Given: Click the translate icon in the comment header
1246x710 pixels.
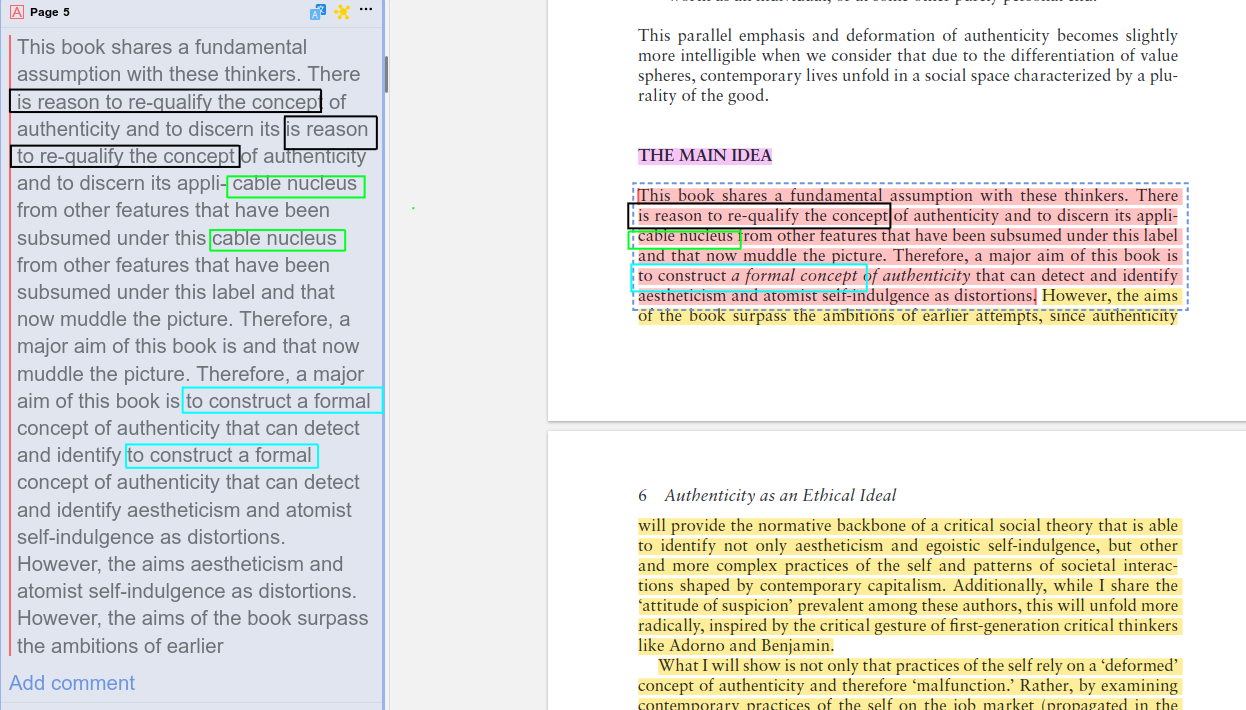Looking at the screenshot, I should click(318, 12).
